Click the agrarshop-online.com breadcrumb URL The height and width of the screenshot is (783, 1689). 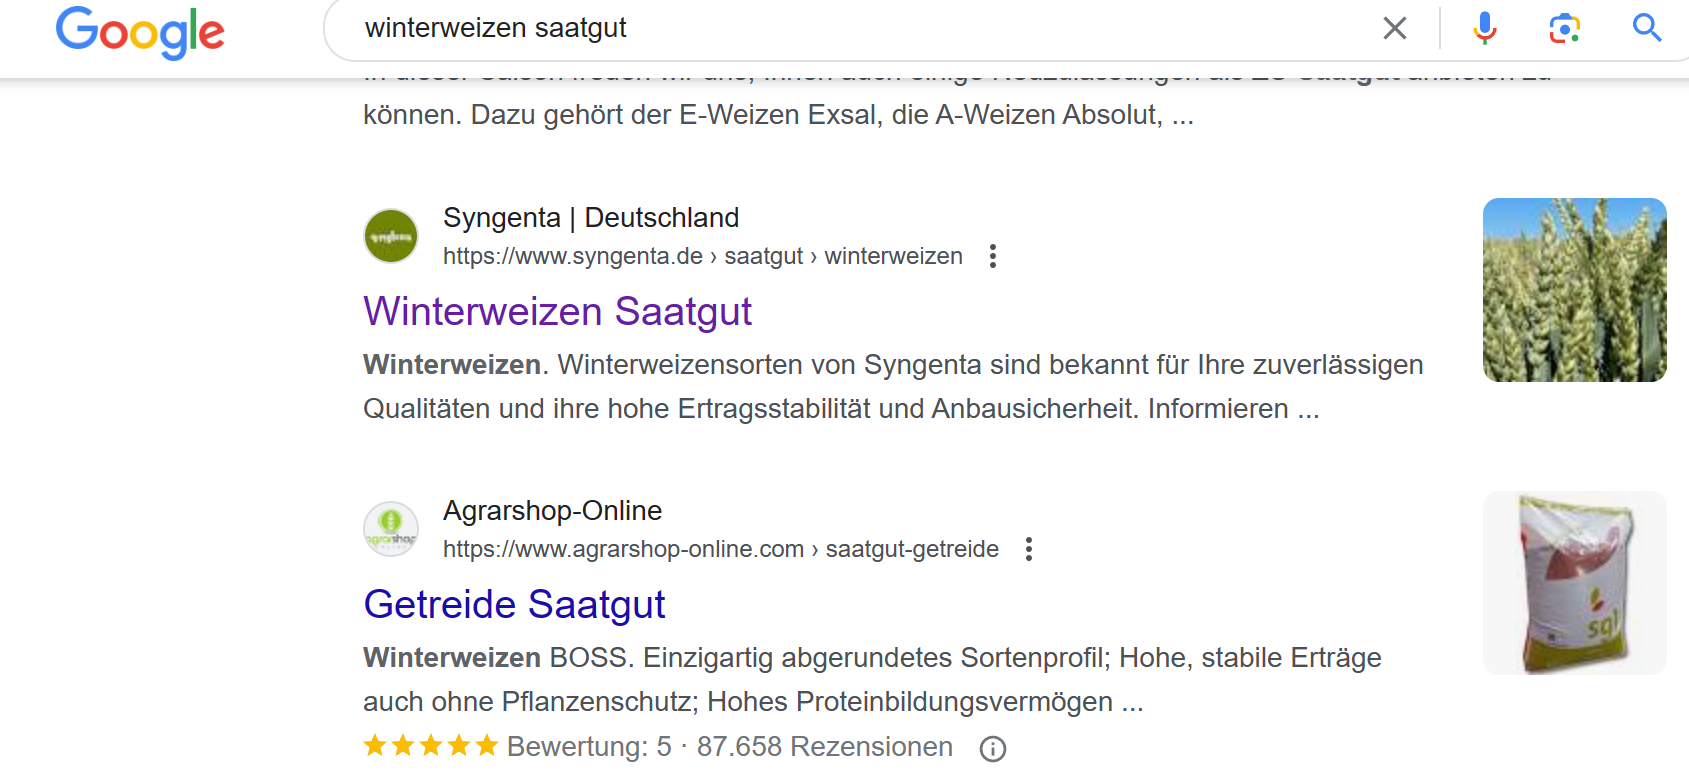720,550
